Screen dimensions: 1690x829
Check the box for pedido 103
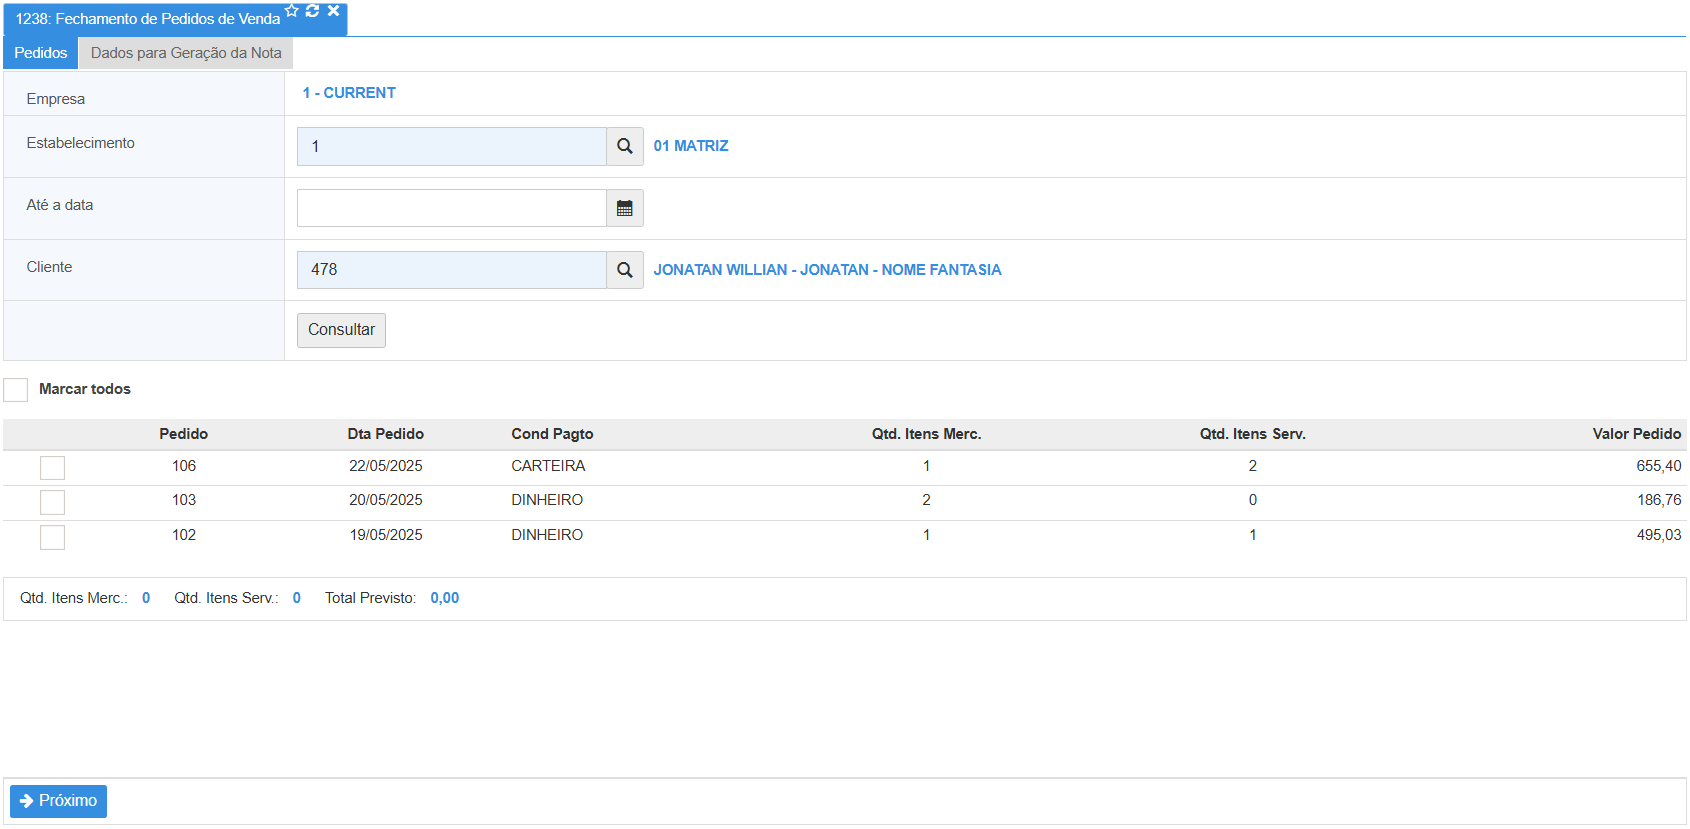(x=52, y=502)
